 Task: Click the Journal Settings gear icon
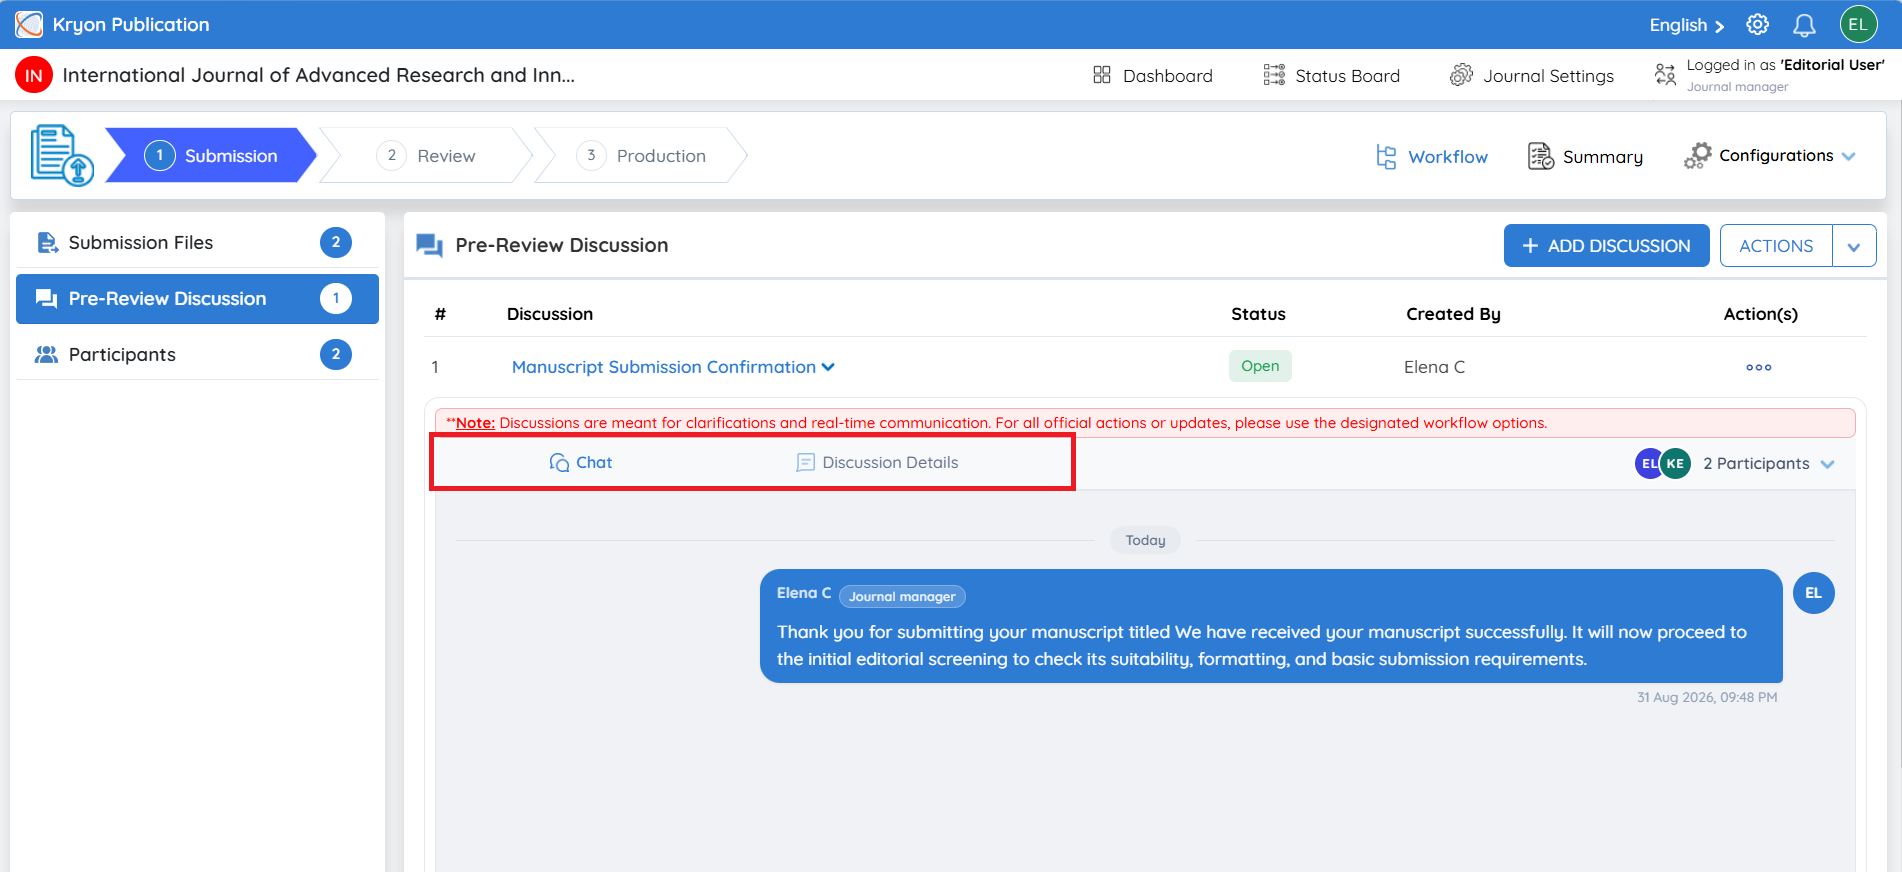tap(1462, 75)
